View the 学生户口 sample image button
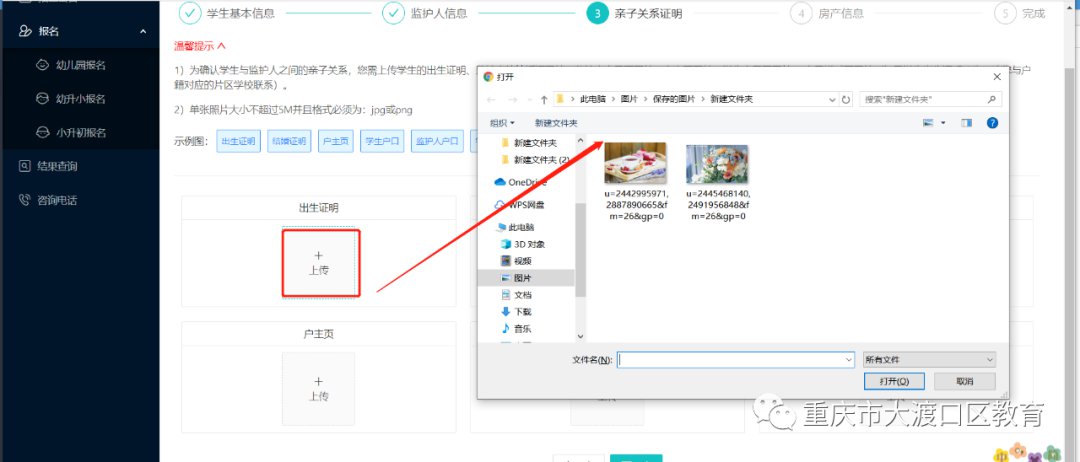 coord(382,141)
